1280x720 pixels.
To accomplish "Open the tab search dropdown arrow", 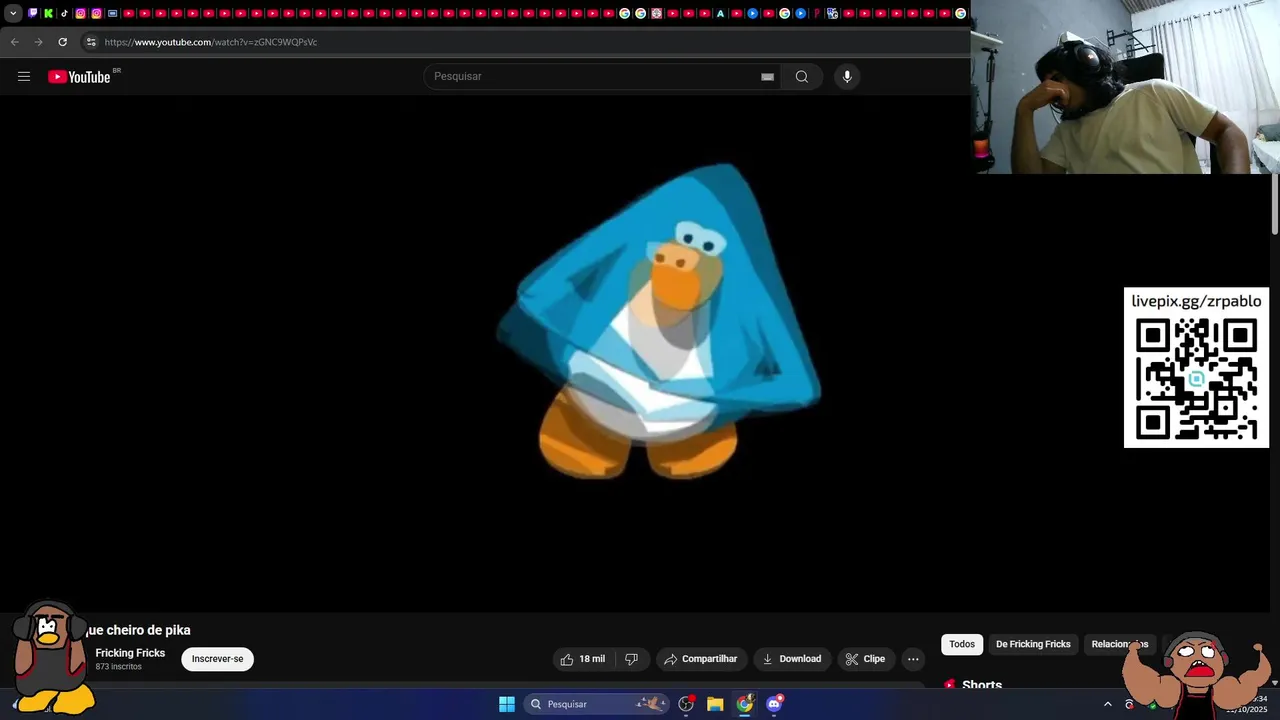I will 13,13.
